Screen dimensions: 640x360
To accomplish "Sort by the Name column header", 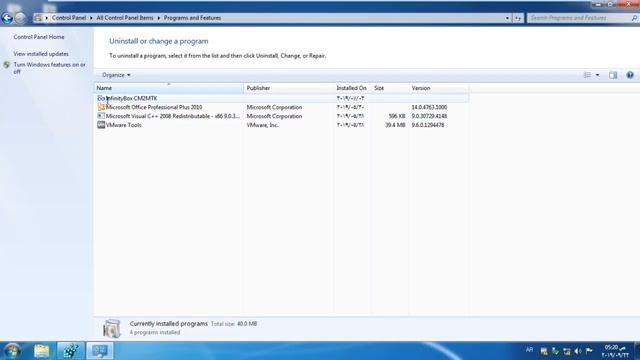I will [169, 88].
